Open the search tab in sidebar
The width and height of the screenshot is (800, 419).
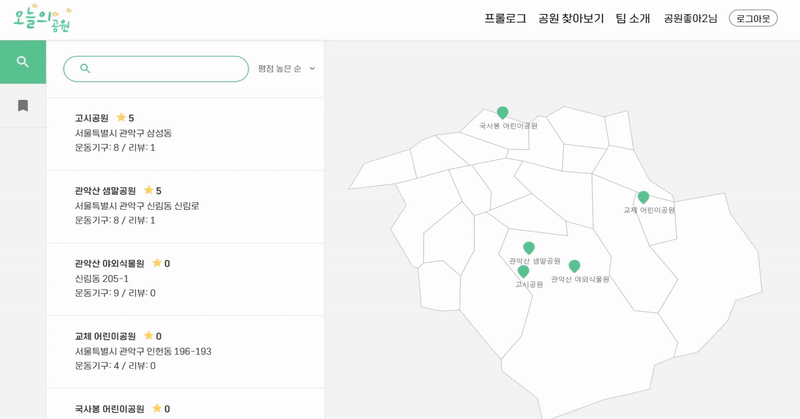coord(23,62)
